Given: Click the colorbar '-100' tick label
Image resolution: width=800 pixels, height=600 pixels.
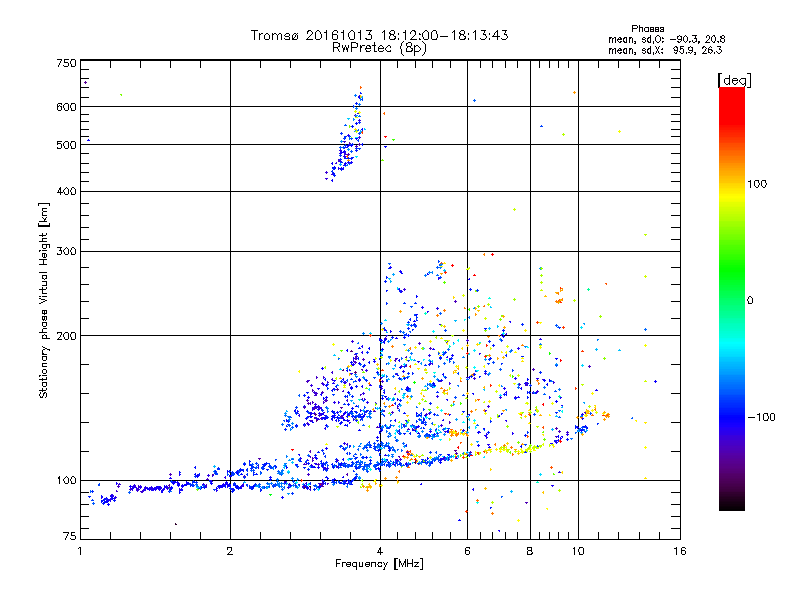Looking at the screenshot, I should [761, 417].
